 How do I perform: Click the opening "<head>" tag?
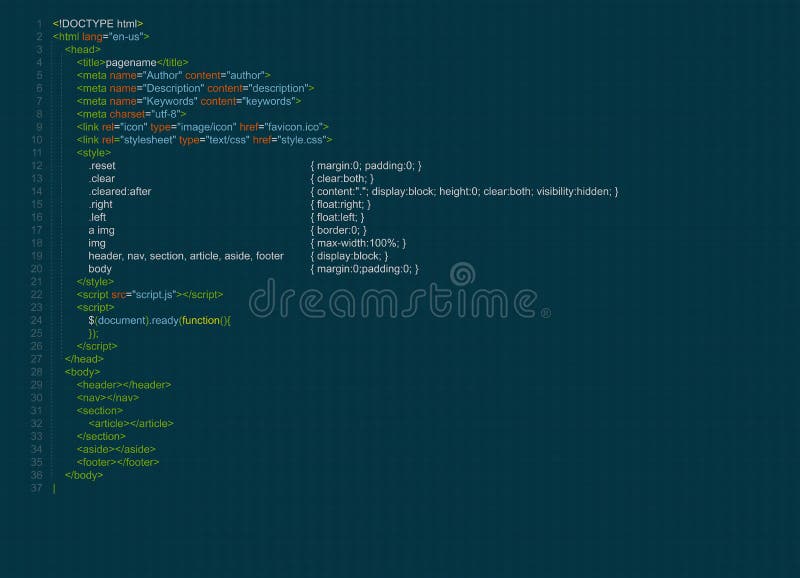[x=83, y=49]
